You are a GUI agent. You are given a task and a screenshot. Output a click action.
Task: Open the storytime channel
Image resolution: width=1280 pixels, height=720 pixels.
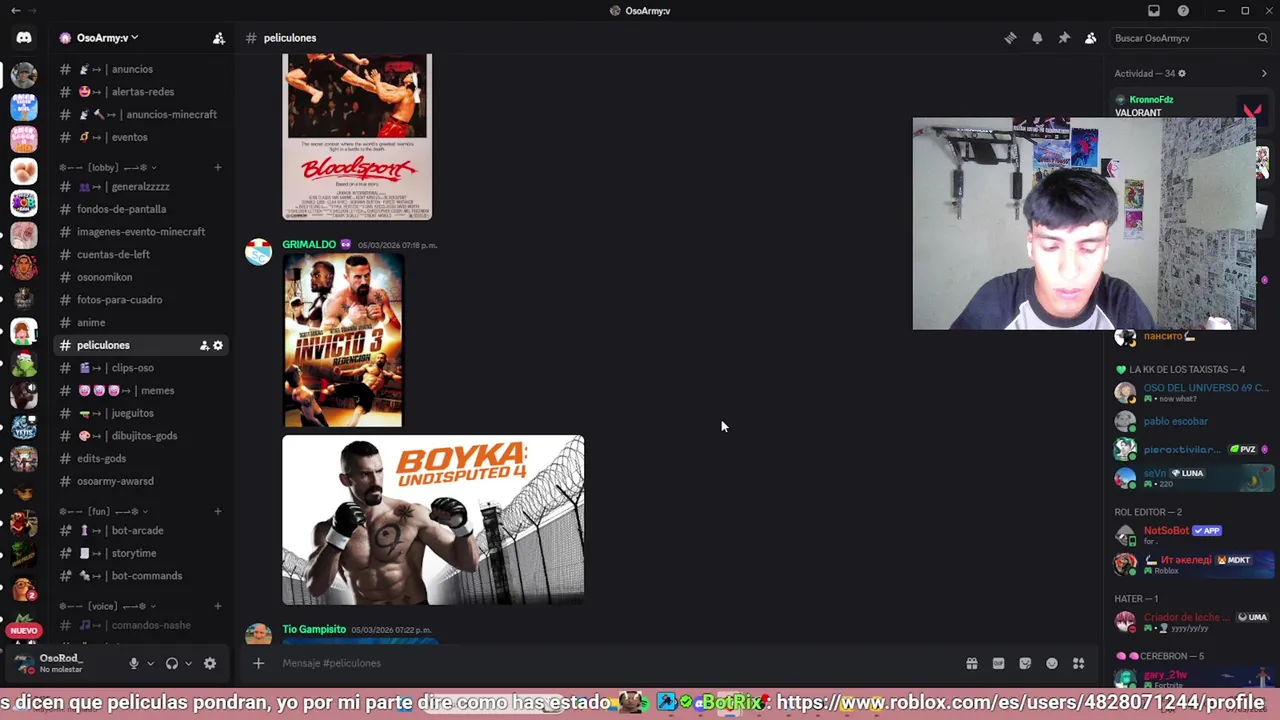141,553
